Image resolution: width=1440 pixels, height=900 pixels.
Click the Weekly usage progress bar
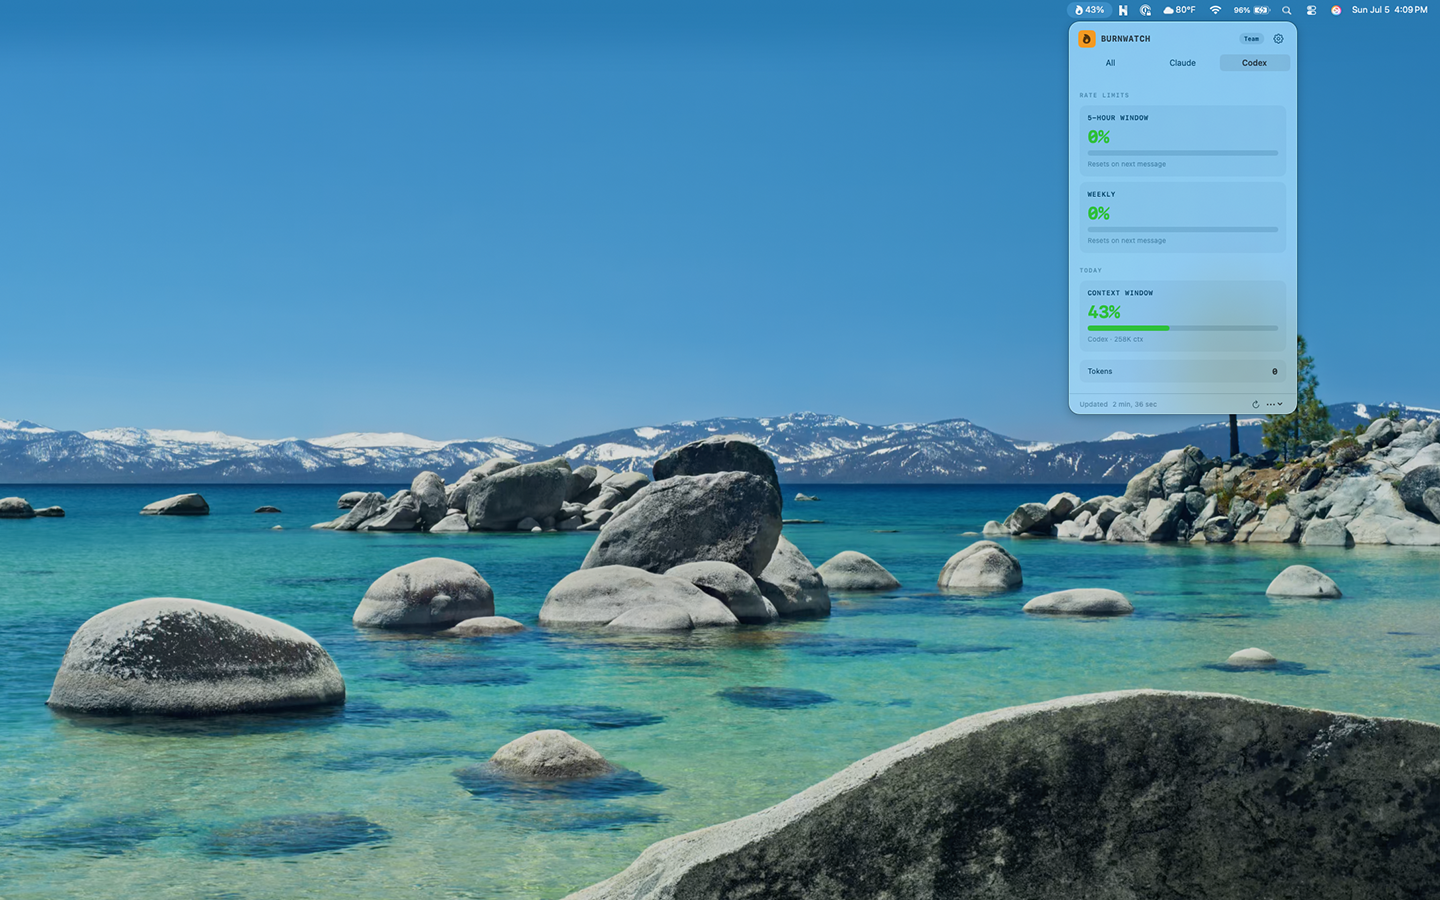click(1182, 229)
